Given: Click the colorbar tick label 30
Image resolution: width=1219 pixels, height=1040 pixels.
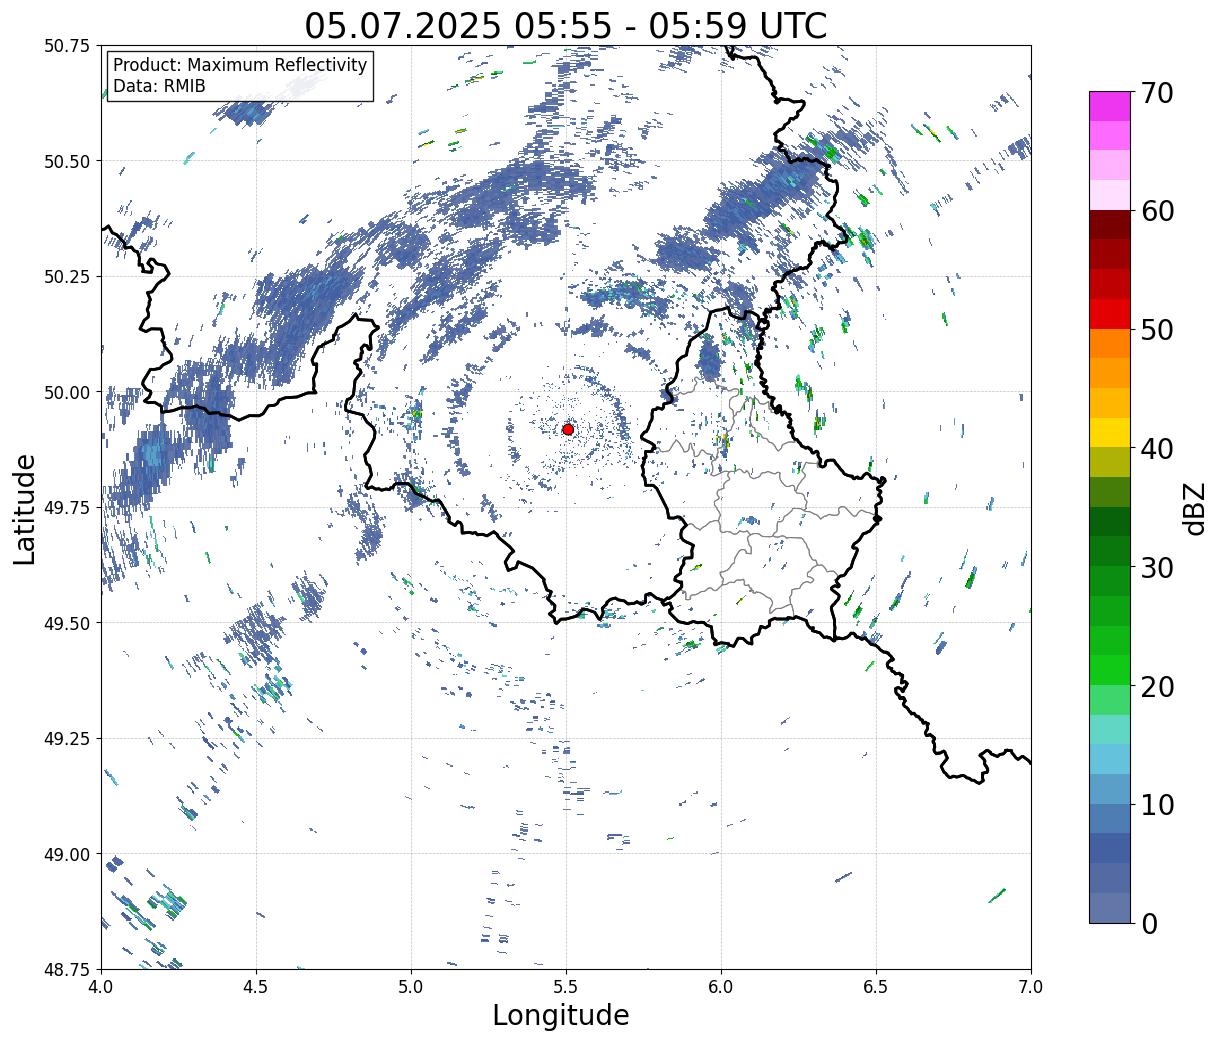Looking at the screenshot, I should coord(1160,567).
